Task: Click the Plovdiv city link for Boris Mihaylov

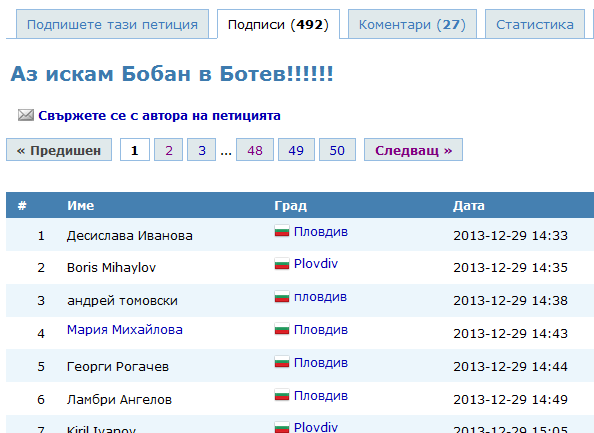Action: pos(316,264)
